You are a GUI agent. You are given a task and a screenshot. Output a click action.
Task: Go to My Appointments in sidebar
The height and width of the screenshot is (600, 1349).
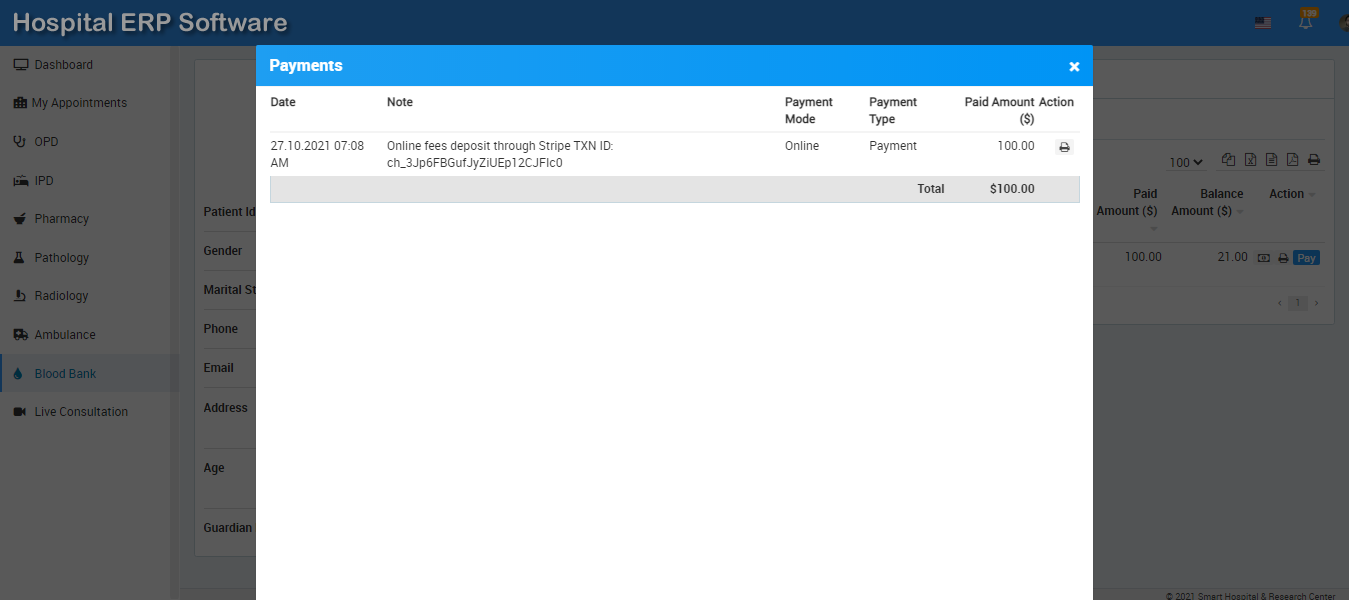pos(79,103)
